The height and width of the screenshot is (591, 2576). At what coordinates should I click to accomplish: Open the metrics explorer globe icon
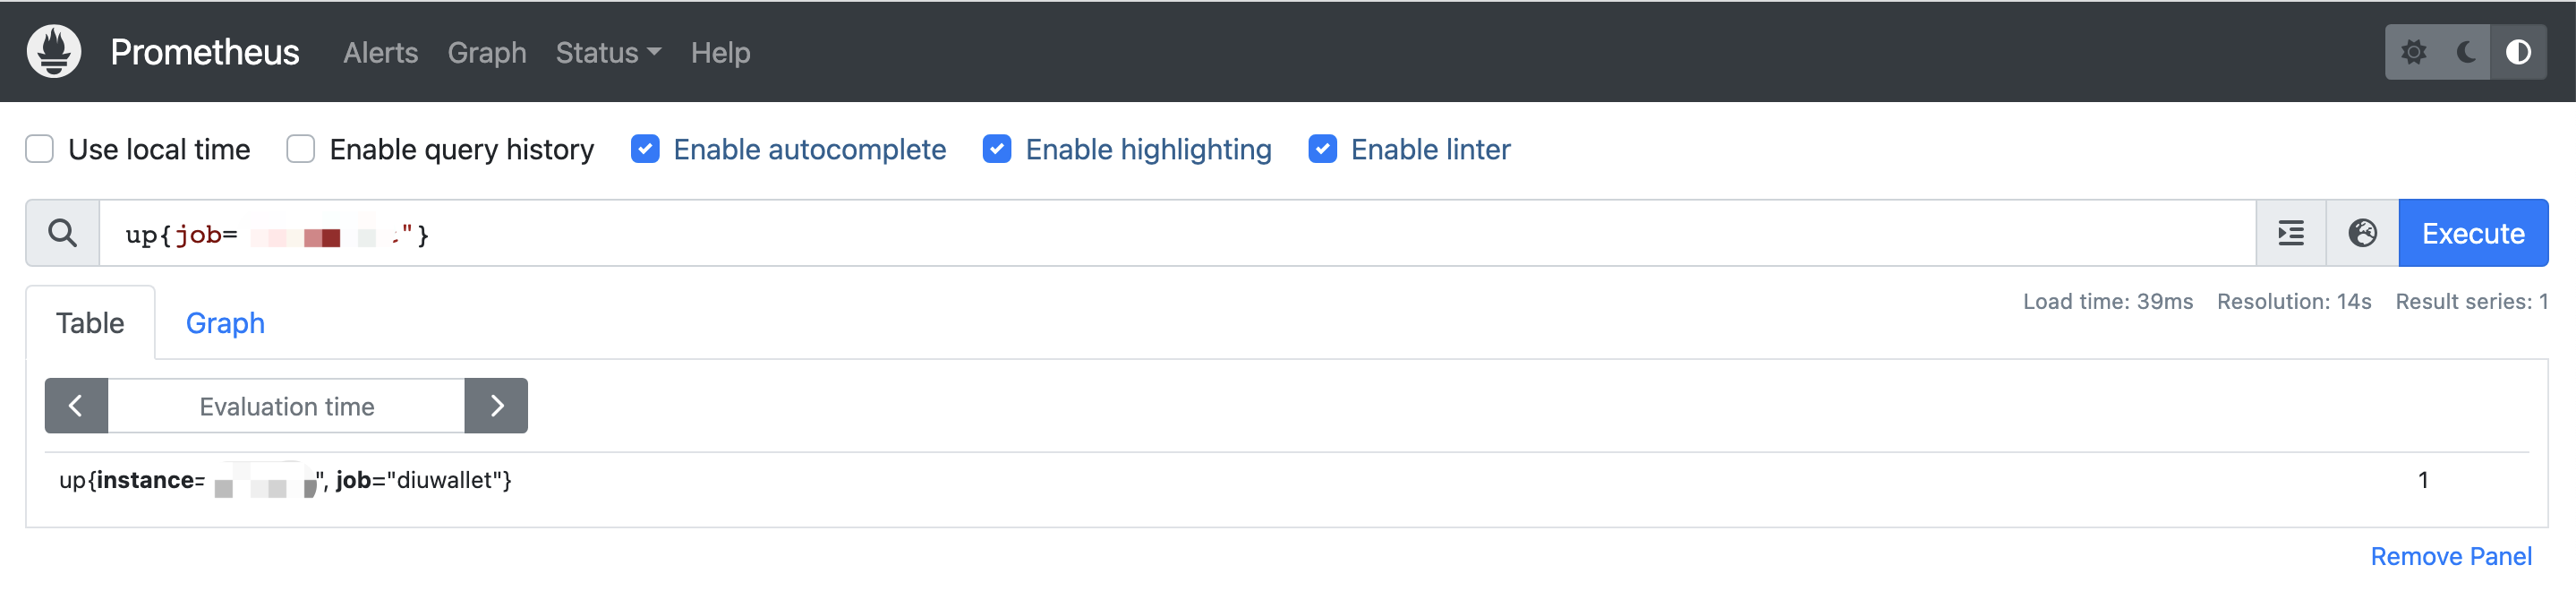[x=2362, y=234]
